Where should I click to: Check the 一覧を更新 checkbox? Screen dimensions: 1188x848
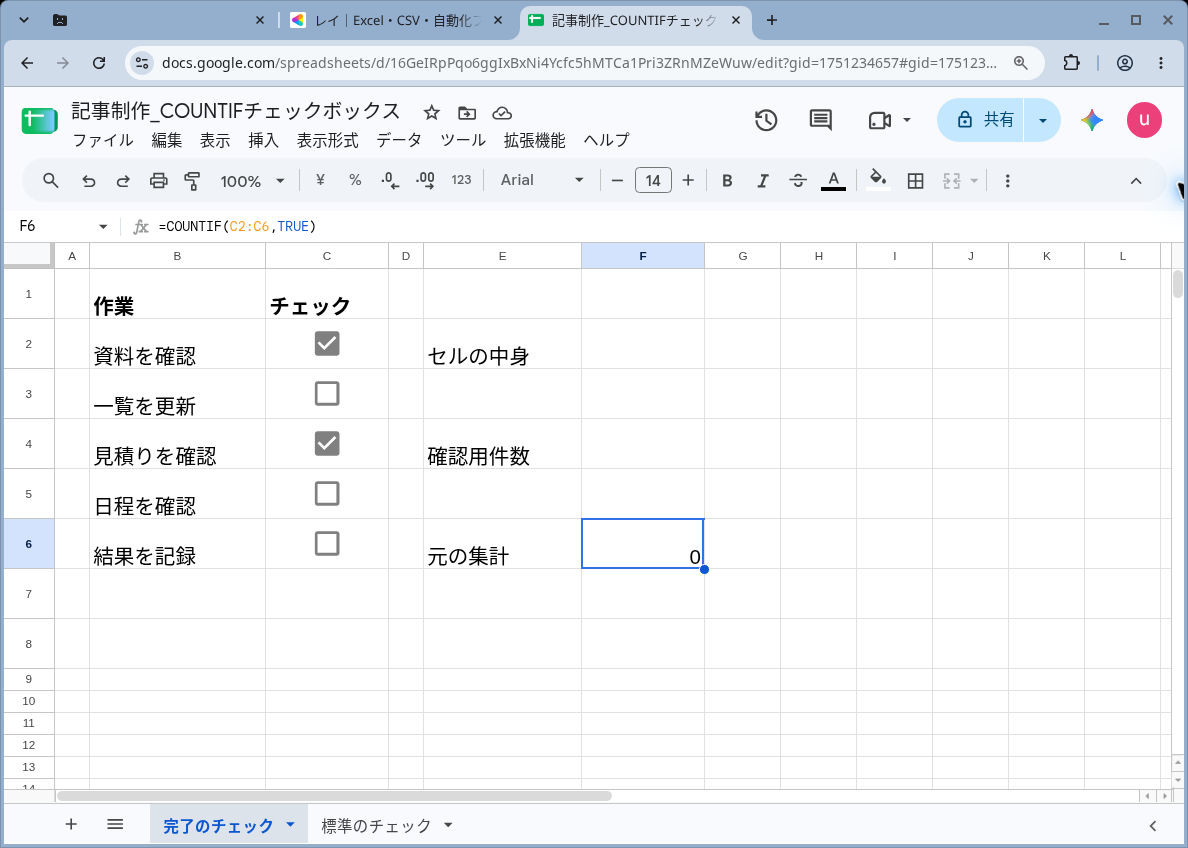pyautogui.click(x=327, y=393)
